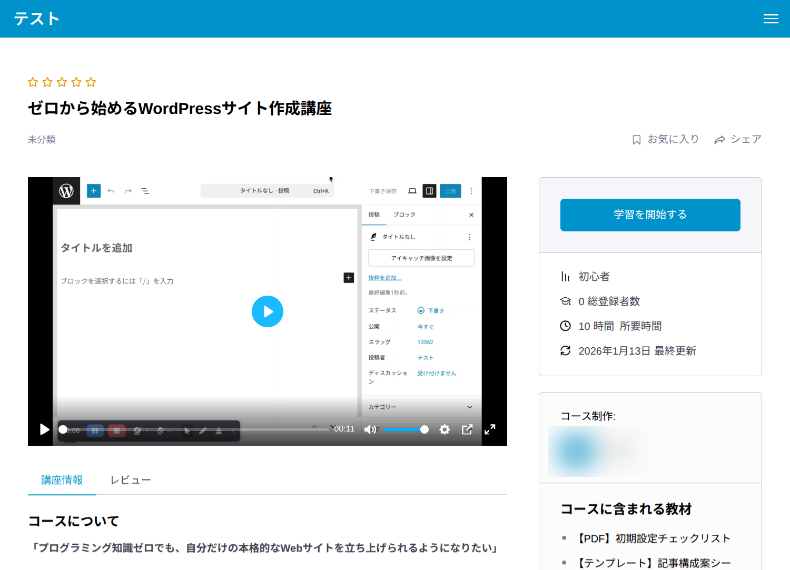Click the シェア share button
Viewport: 790px width, 570px height.
click(738, 139)
